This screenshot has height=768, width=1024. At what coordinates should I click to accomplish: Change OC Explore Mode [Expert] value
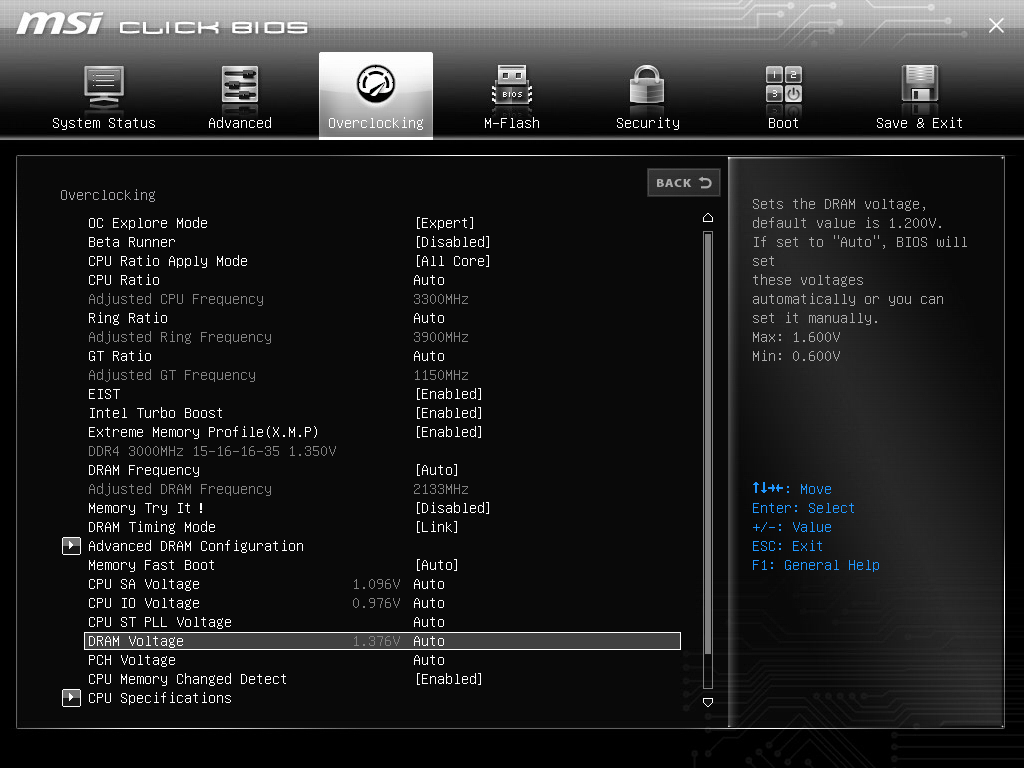445,223
